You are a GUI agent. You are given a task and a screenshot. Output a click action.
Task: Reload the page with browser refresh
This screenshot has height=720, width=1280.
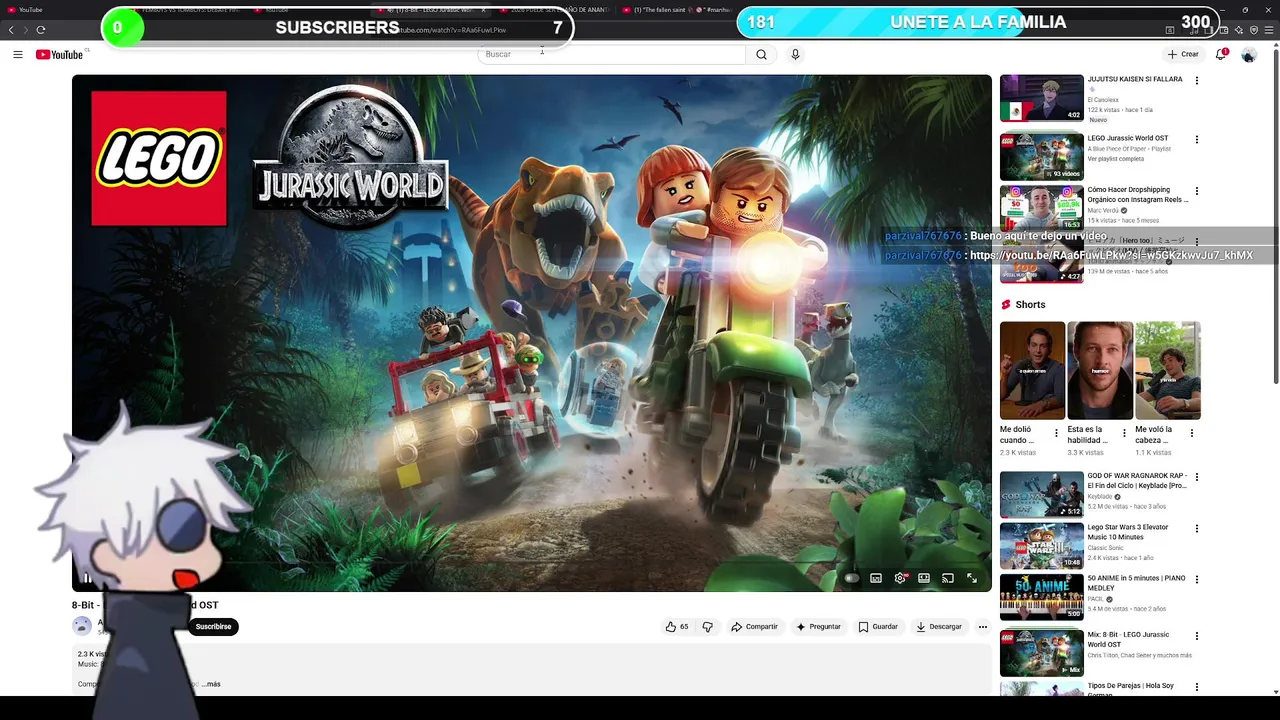[40, 30]
